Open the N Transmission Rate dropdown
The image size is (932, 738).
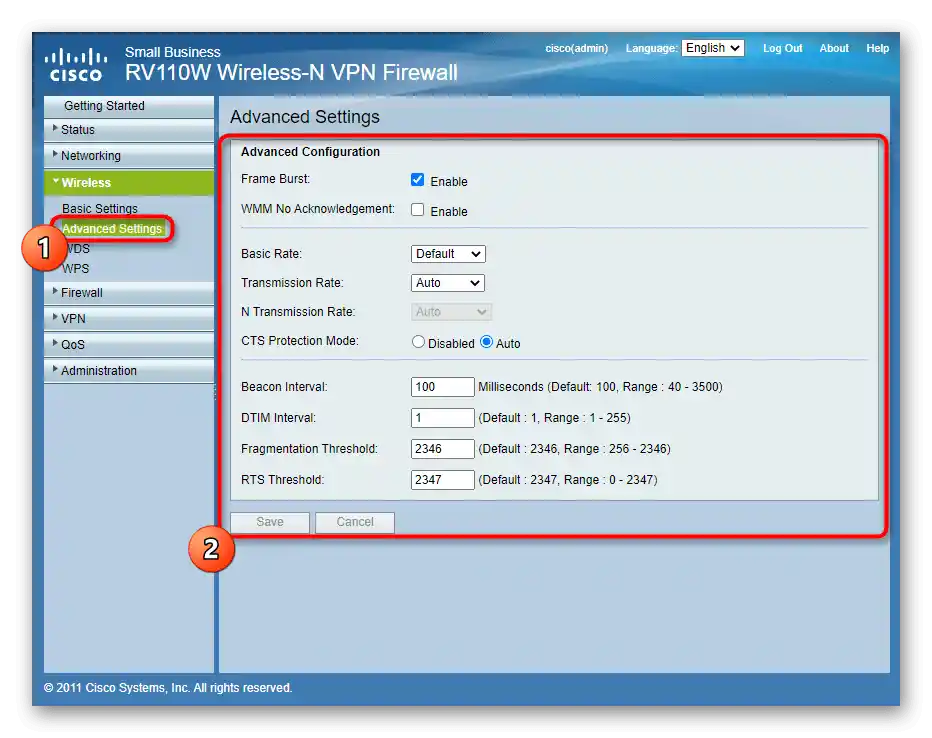click(451, 311)
